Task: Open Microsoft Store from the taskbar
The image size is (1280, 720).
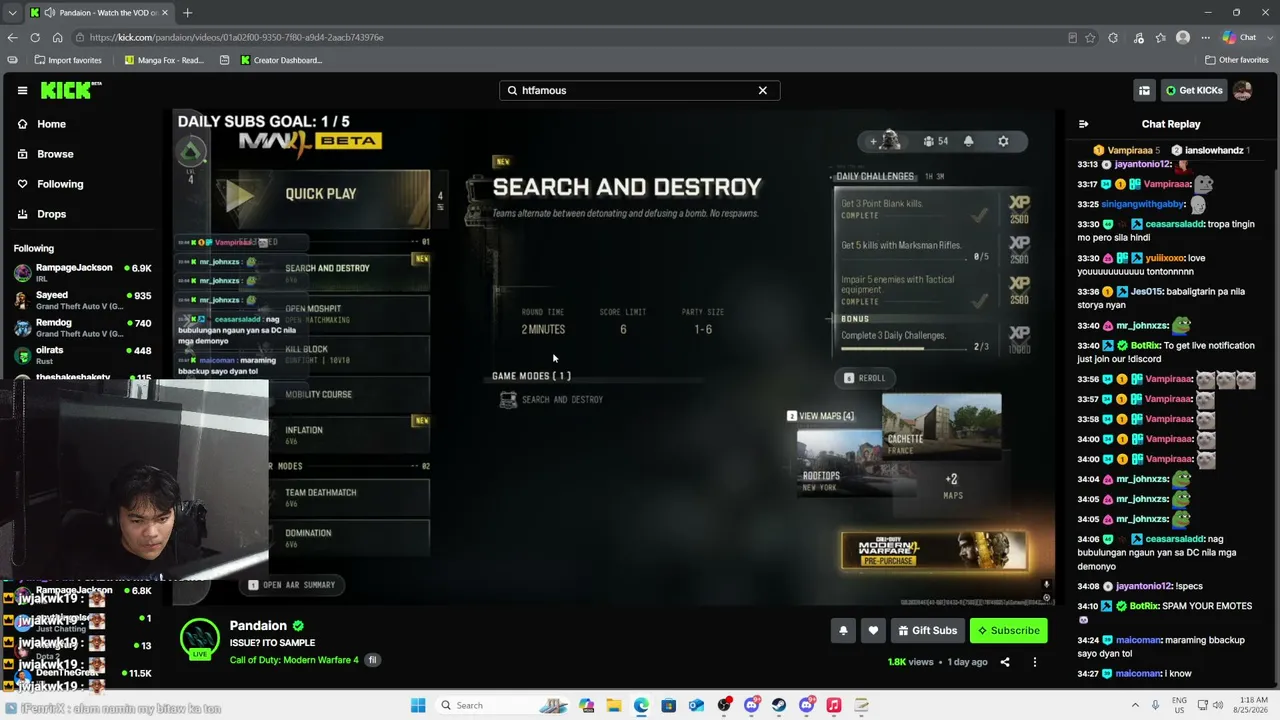Action: [x=669, y=706]
